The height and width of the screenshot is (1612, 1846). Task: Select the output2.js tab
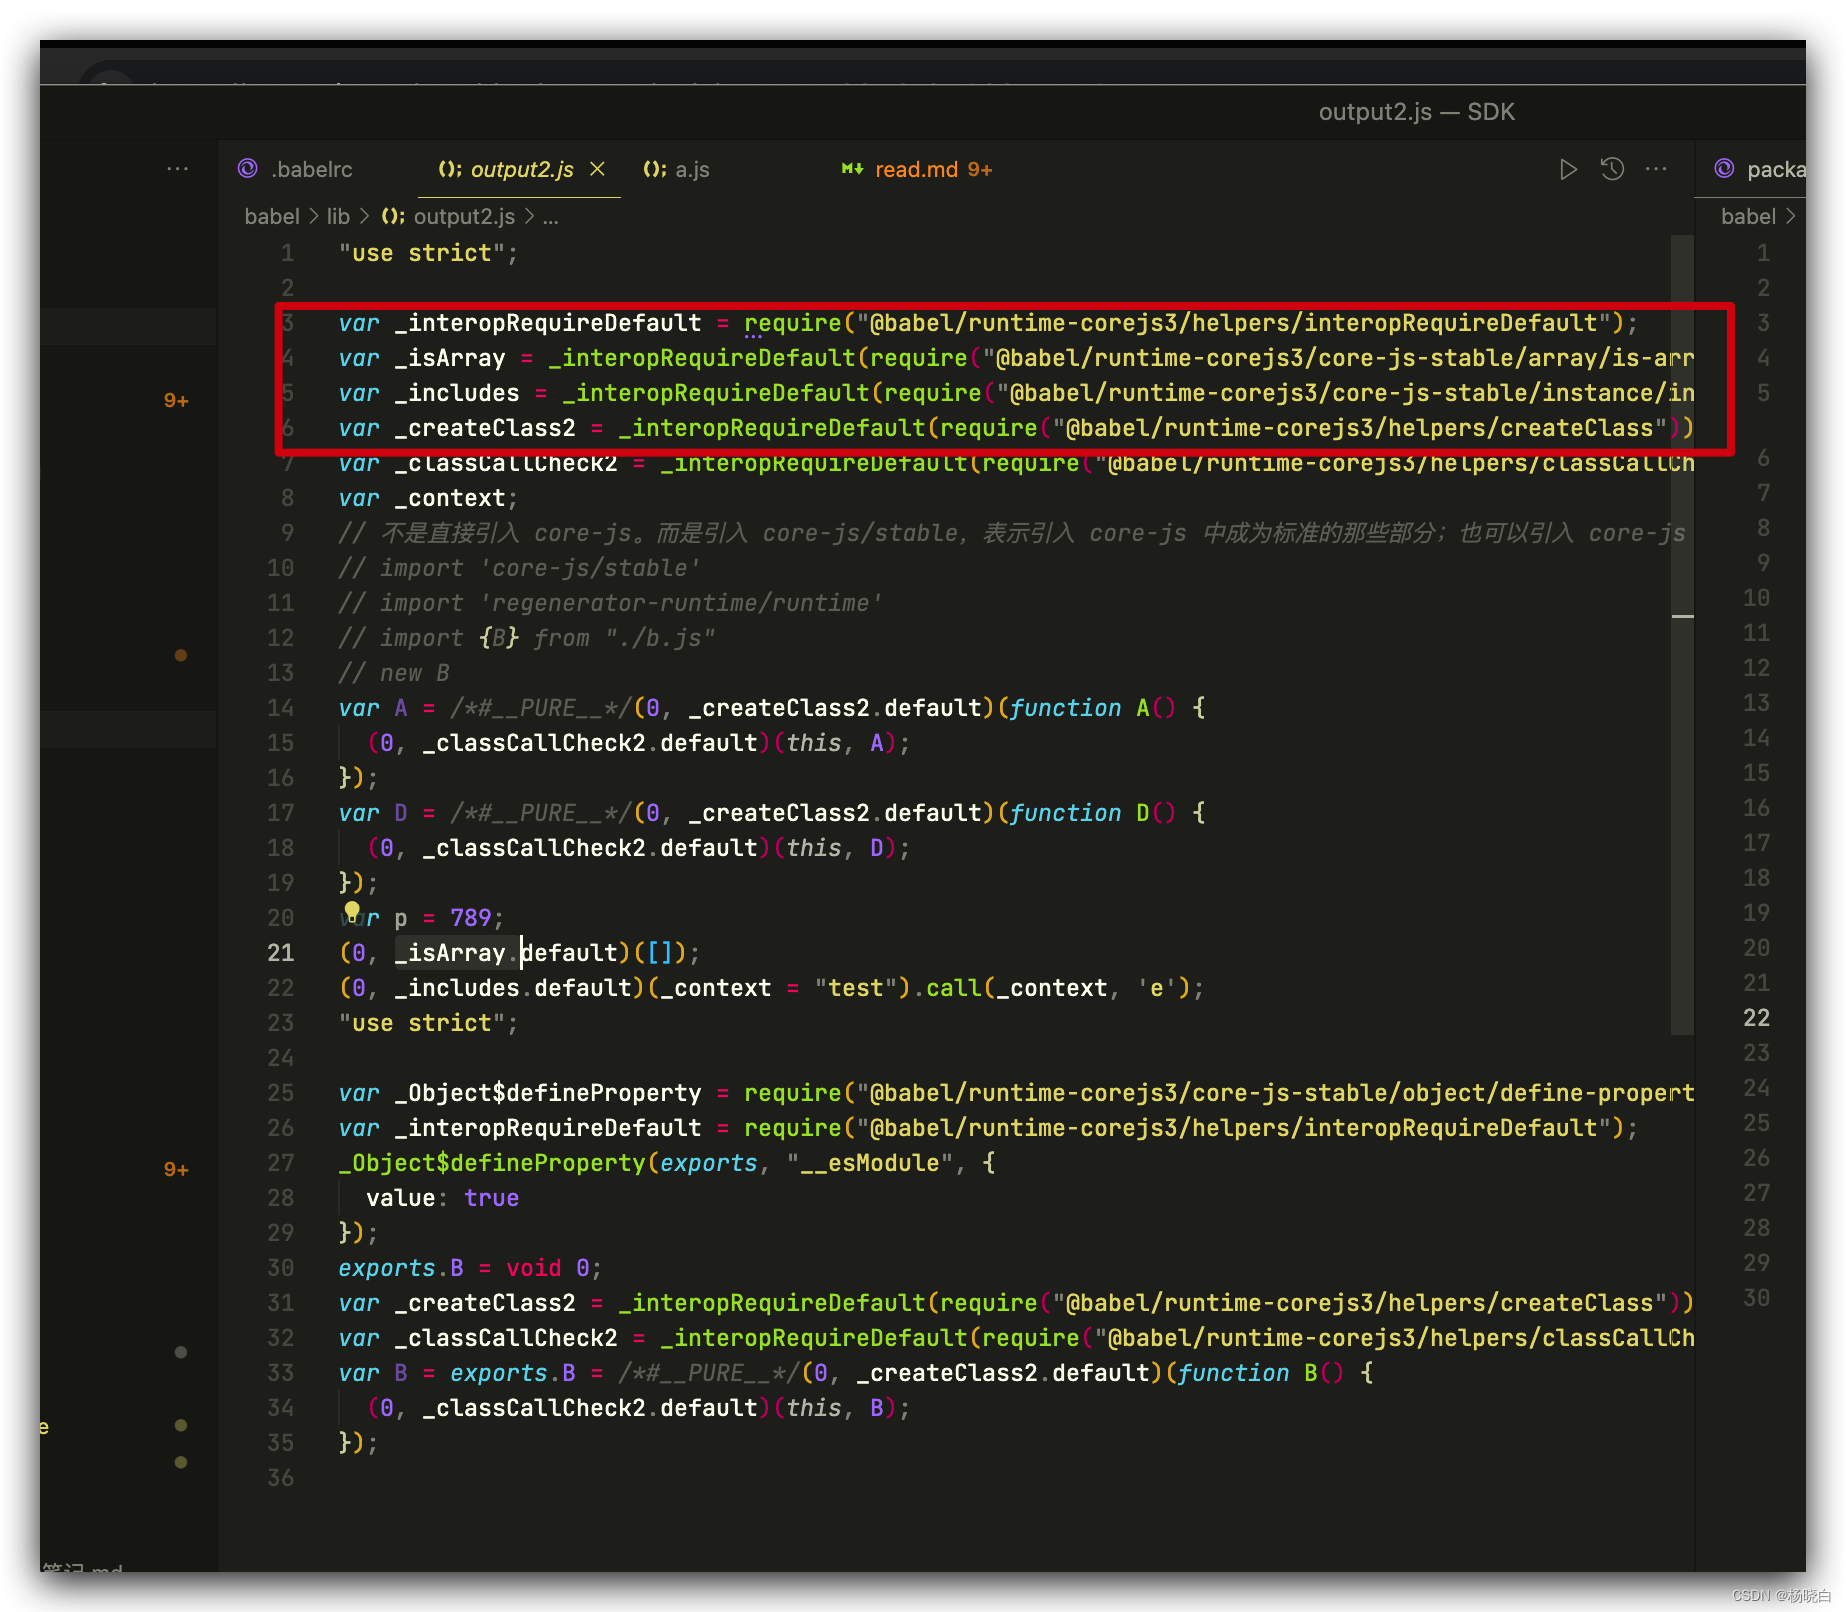tap(521, 170)
